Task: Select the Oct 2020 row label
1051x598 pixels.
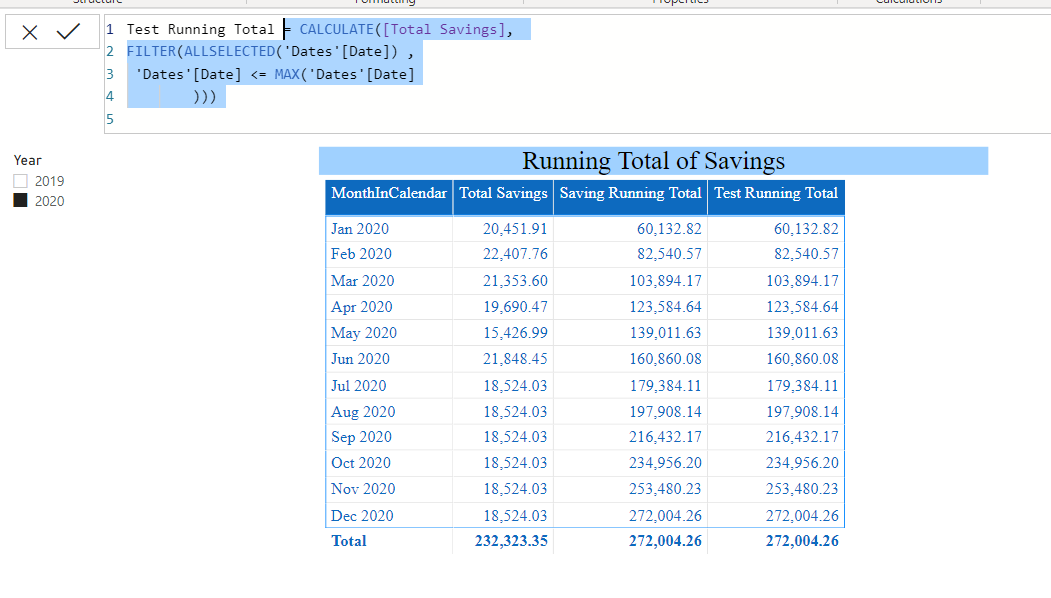Action: [361, 463]
